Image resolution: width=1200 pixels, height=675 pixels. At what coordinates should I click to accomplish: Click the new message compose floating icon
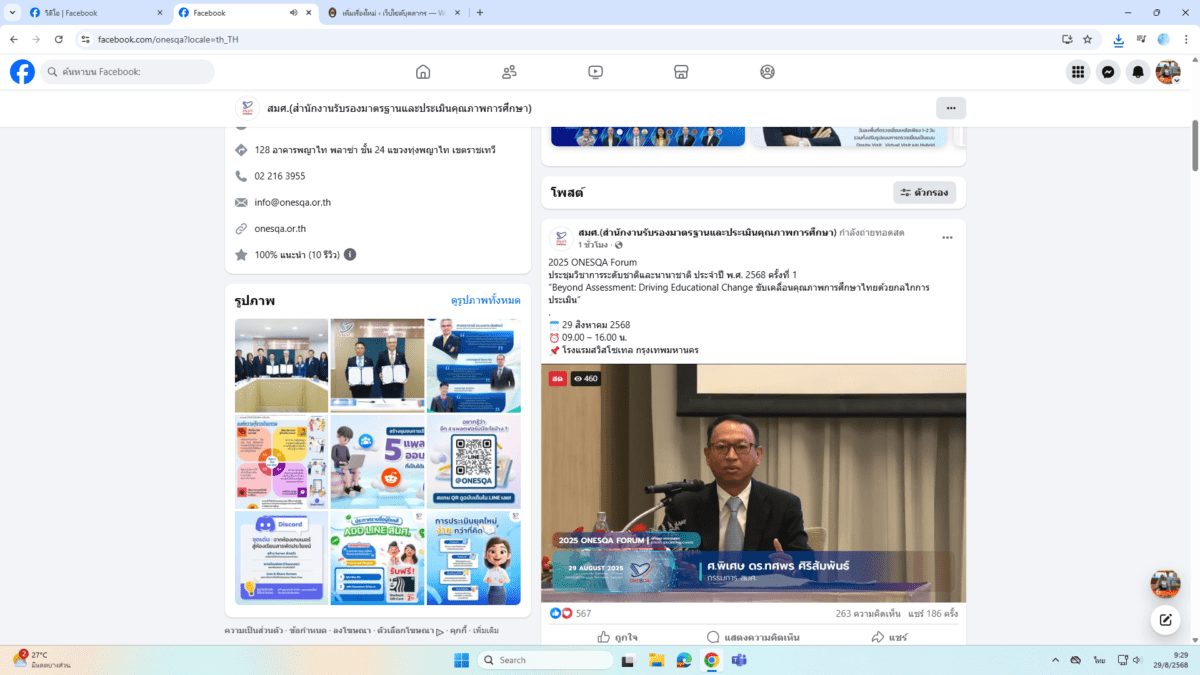click(1165, 620)
